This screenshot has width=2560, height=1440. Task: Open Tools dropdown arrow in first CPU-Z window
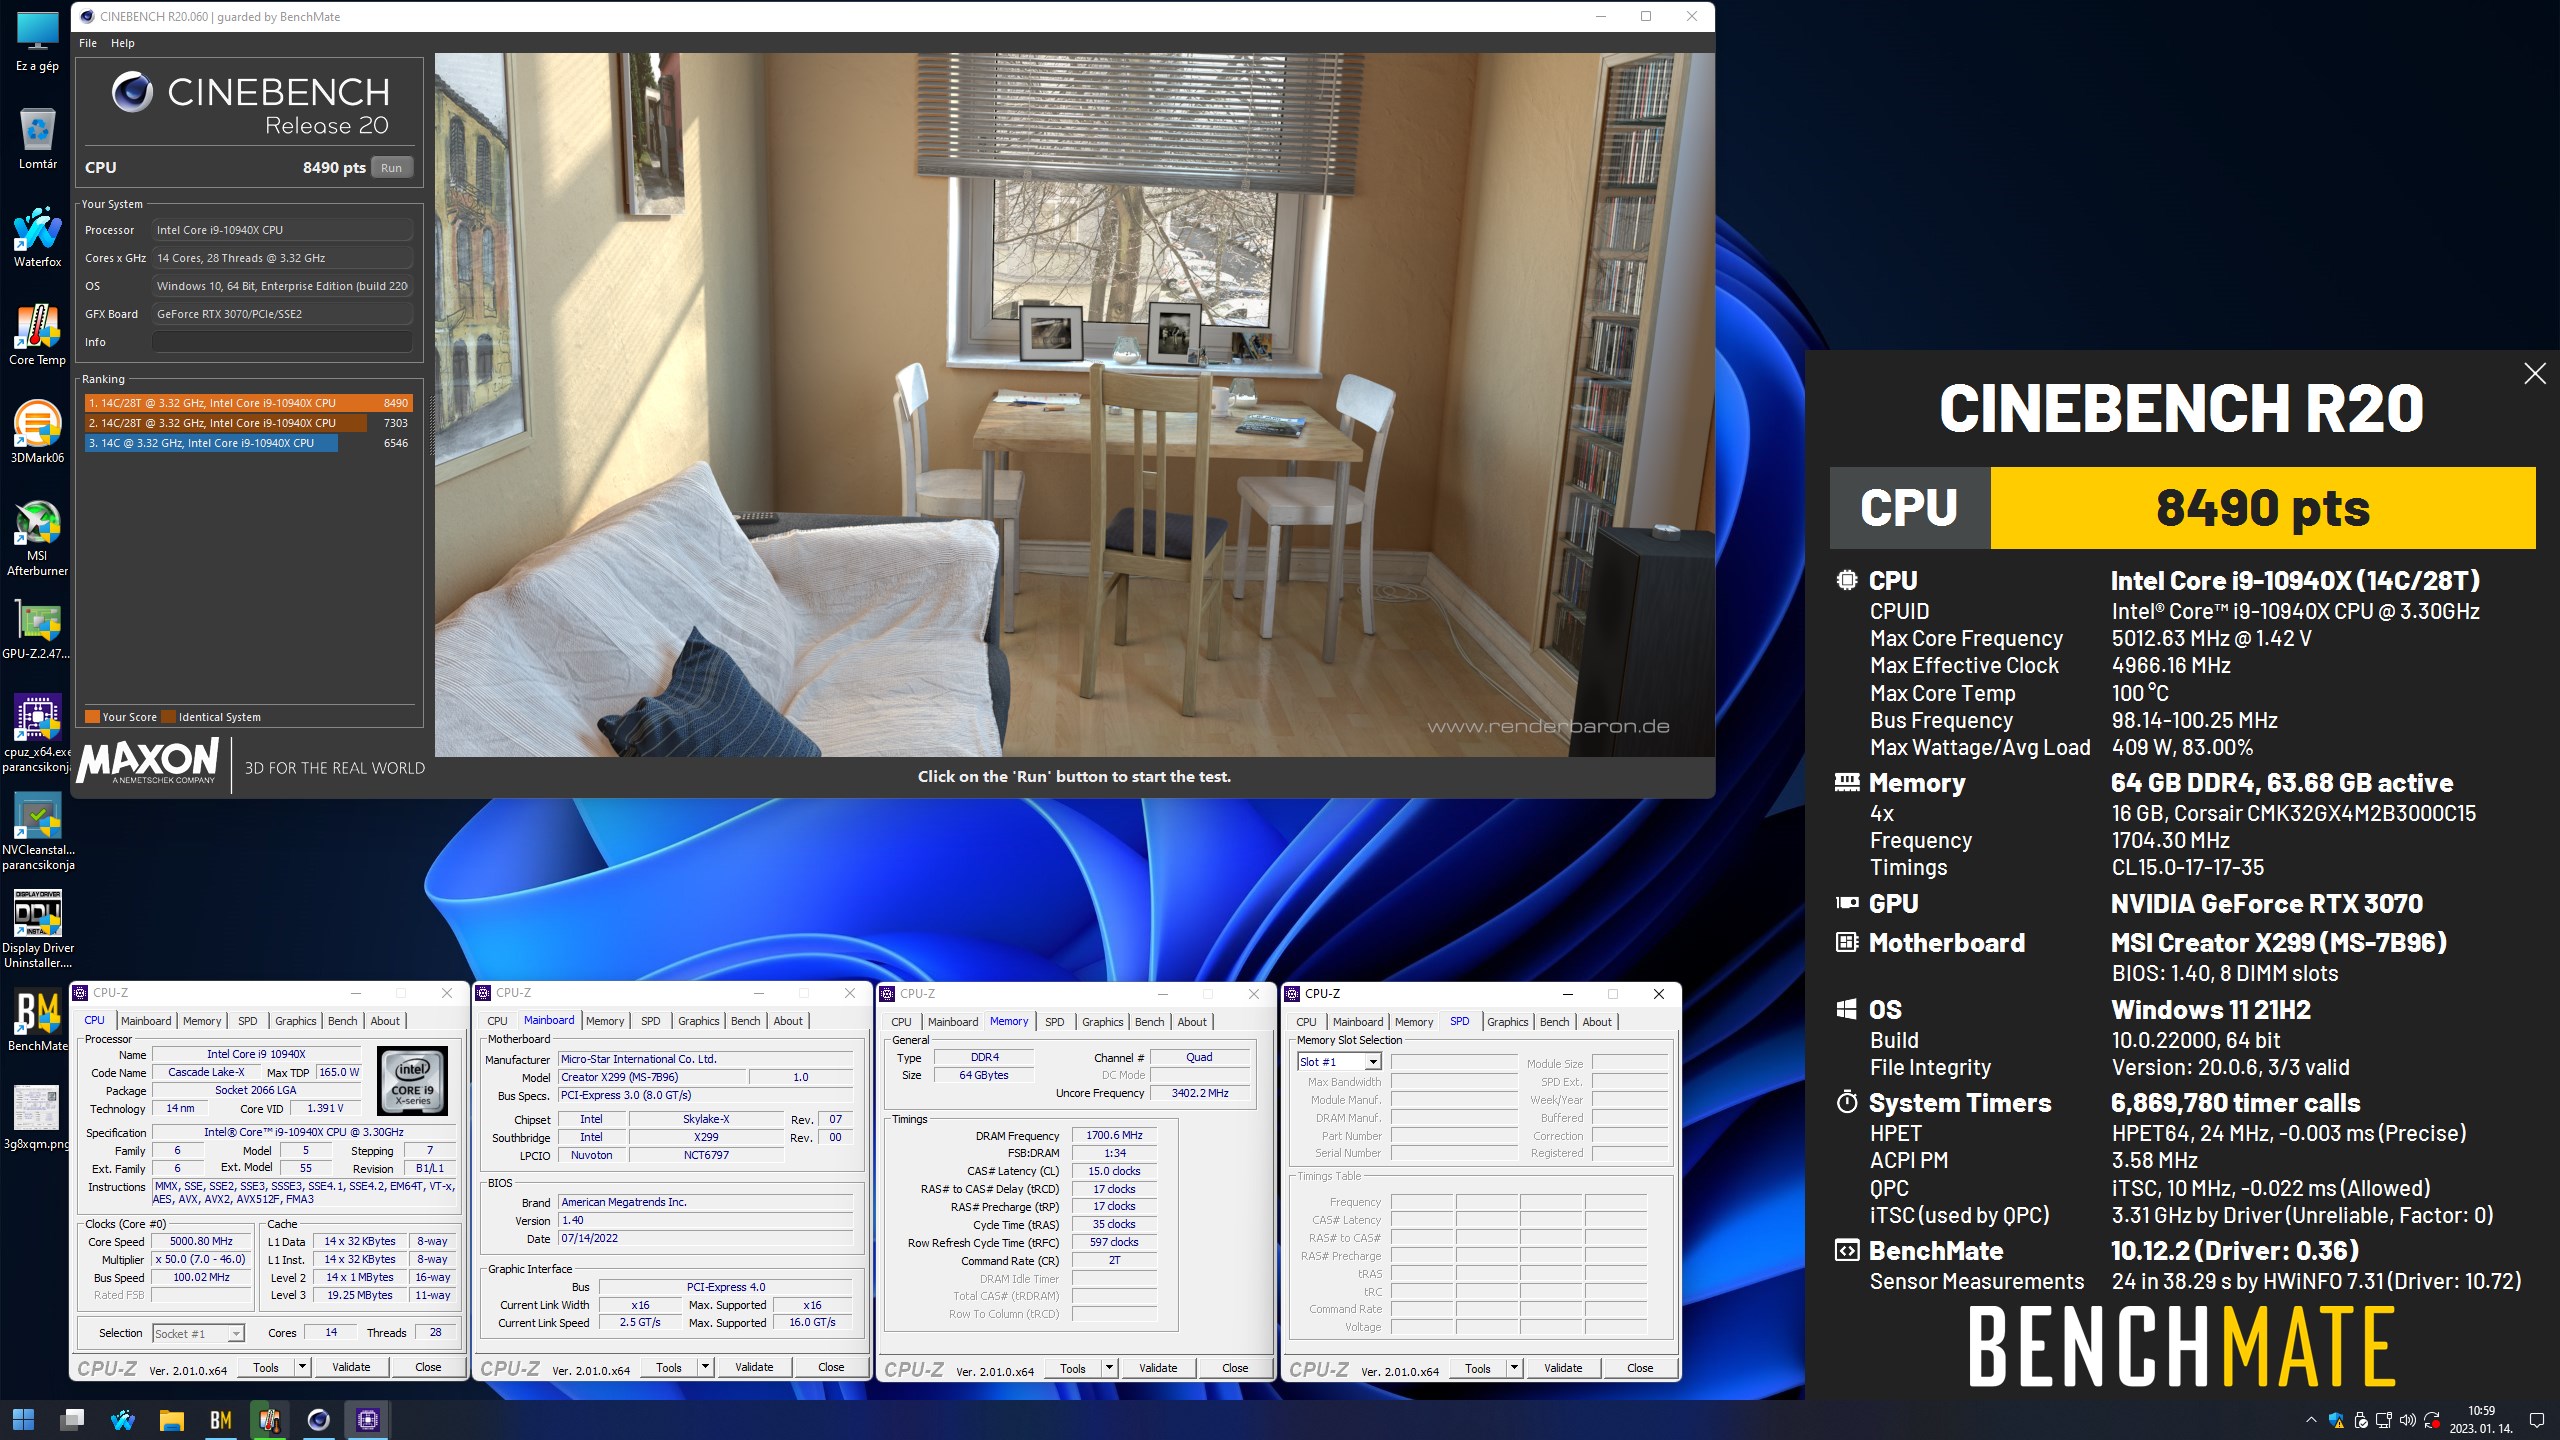[302, 1367]
